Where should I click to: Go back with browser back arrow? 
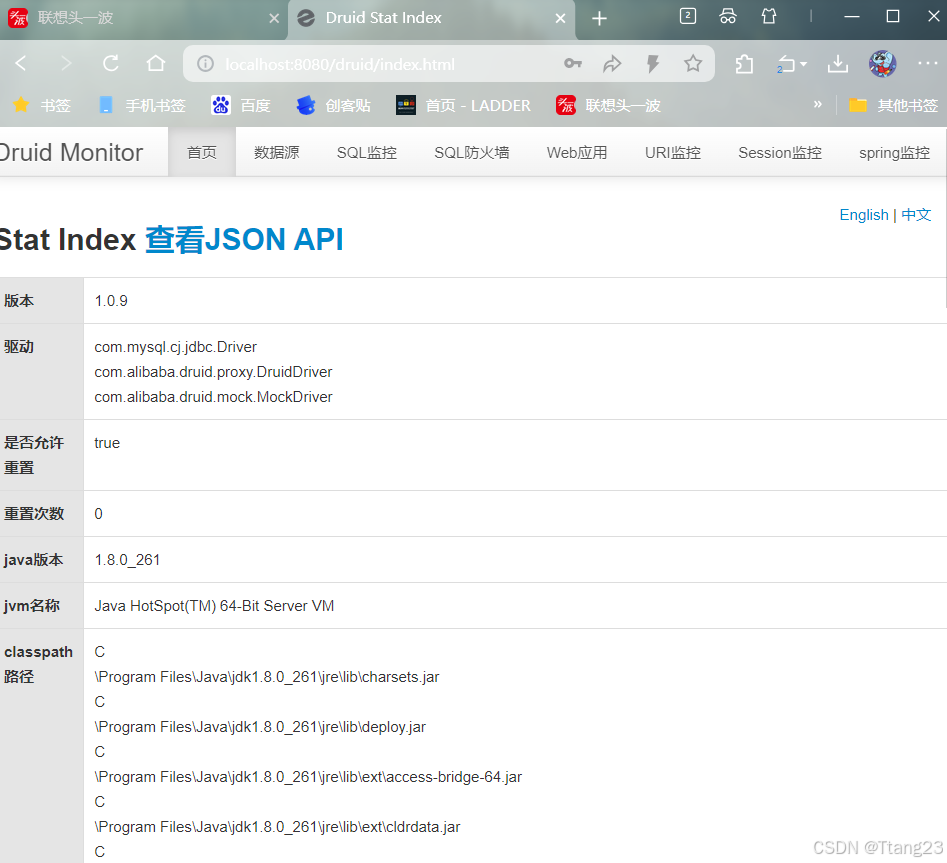[21, 63]
